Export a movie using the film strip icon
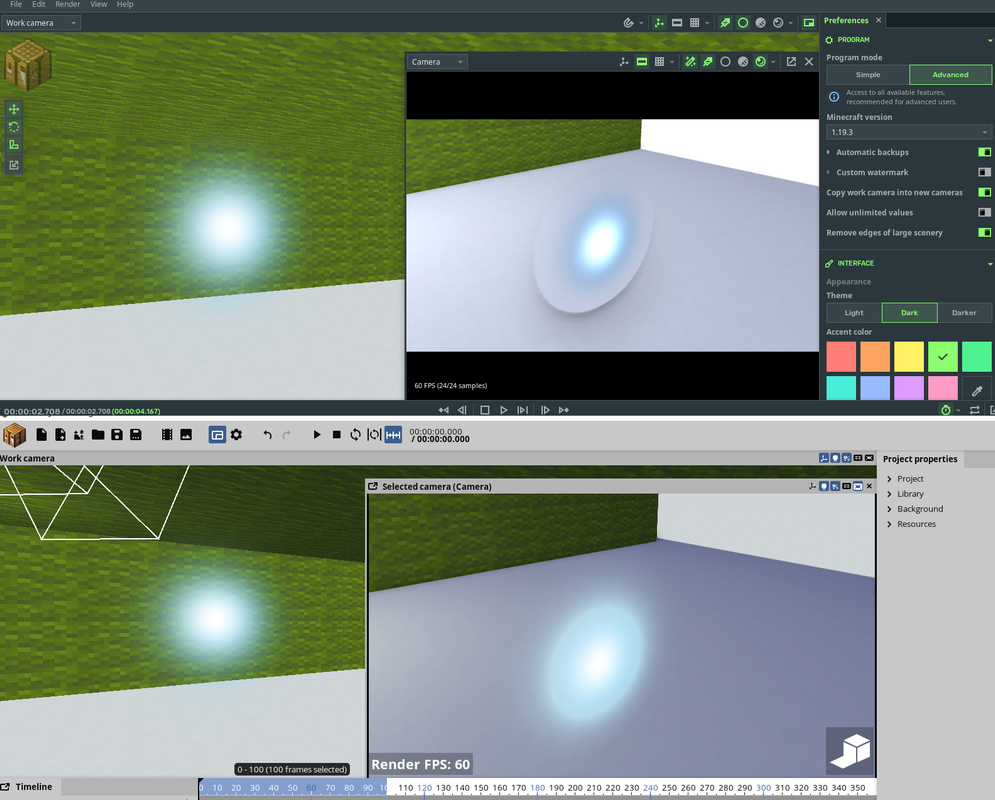The width and height of the screenshot is (995, 800). pos(167,435)
